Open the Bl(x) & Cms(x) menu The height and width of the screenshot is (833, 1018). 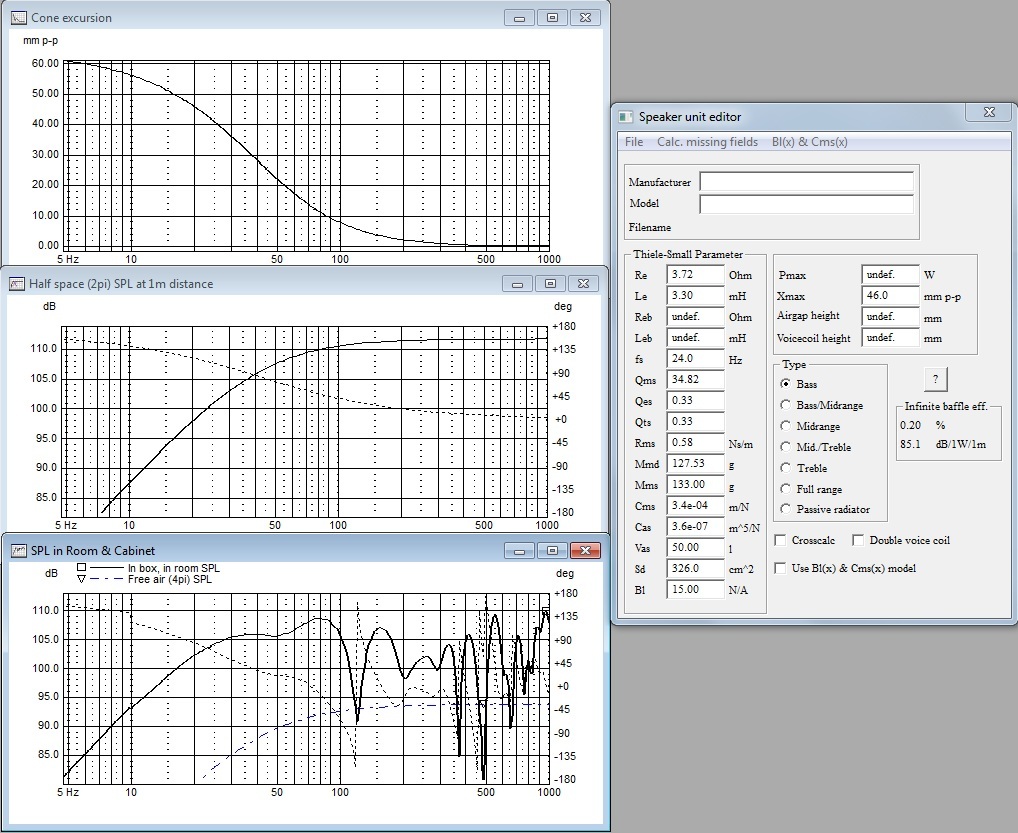pyautogui.click(x=809, y=142)
